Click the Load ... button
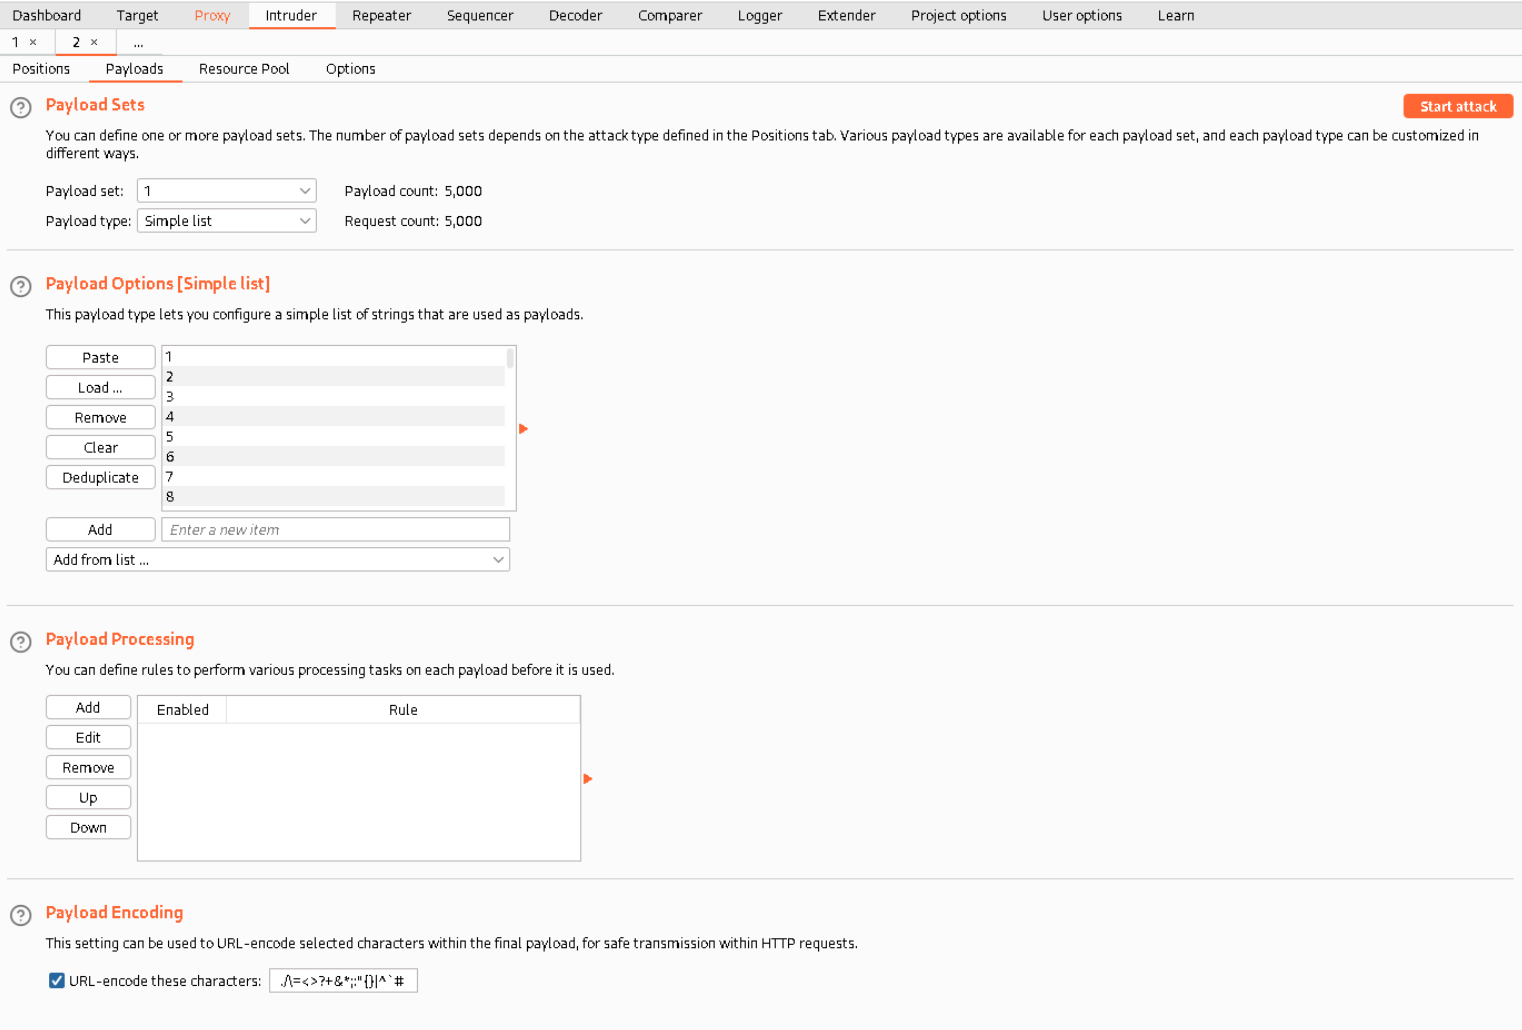The height and width of the screenshot is (1030, 1522). click(100, 387)
